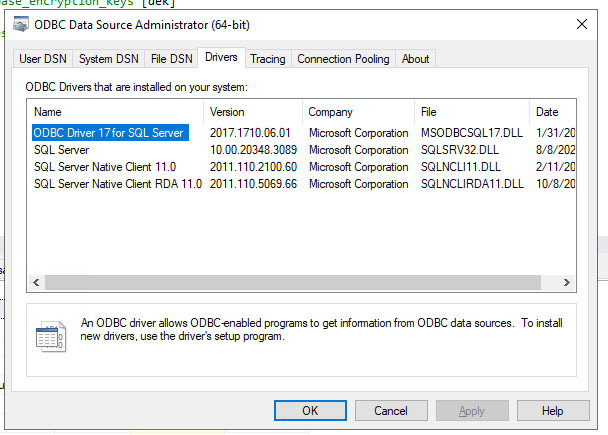Select ODBC Driver 17 for SQL Server
The image size is (608, 435).
pos(108,133)
